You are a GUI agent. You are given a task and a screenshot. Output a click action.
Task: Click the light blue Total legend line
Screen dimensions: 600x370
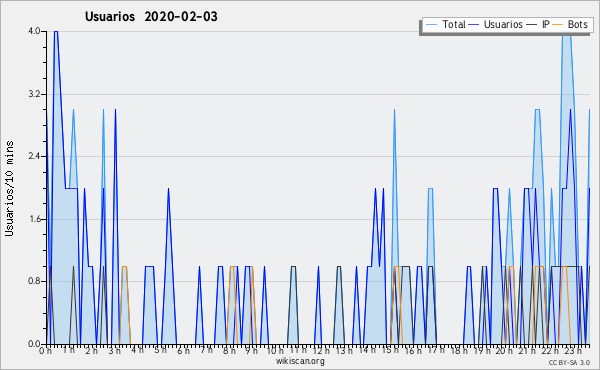coord(432,25)
